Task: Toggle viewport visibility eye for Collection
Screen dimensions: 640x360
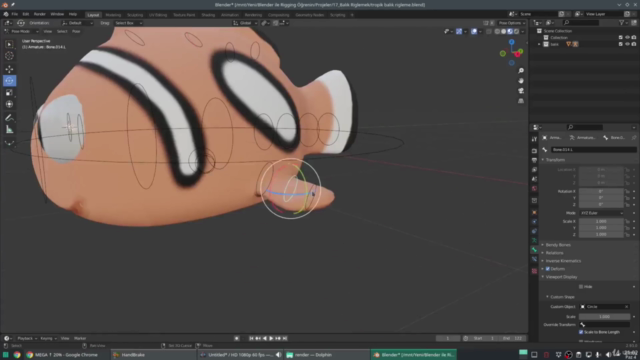Action: (x=627, y=38)
